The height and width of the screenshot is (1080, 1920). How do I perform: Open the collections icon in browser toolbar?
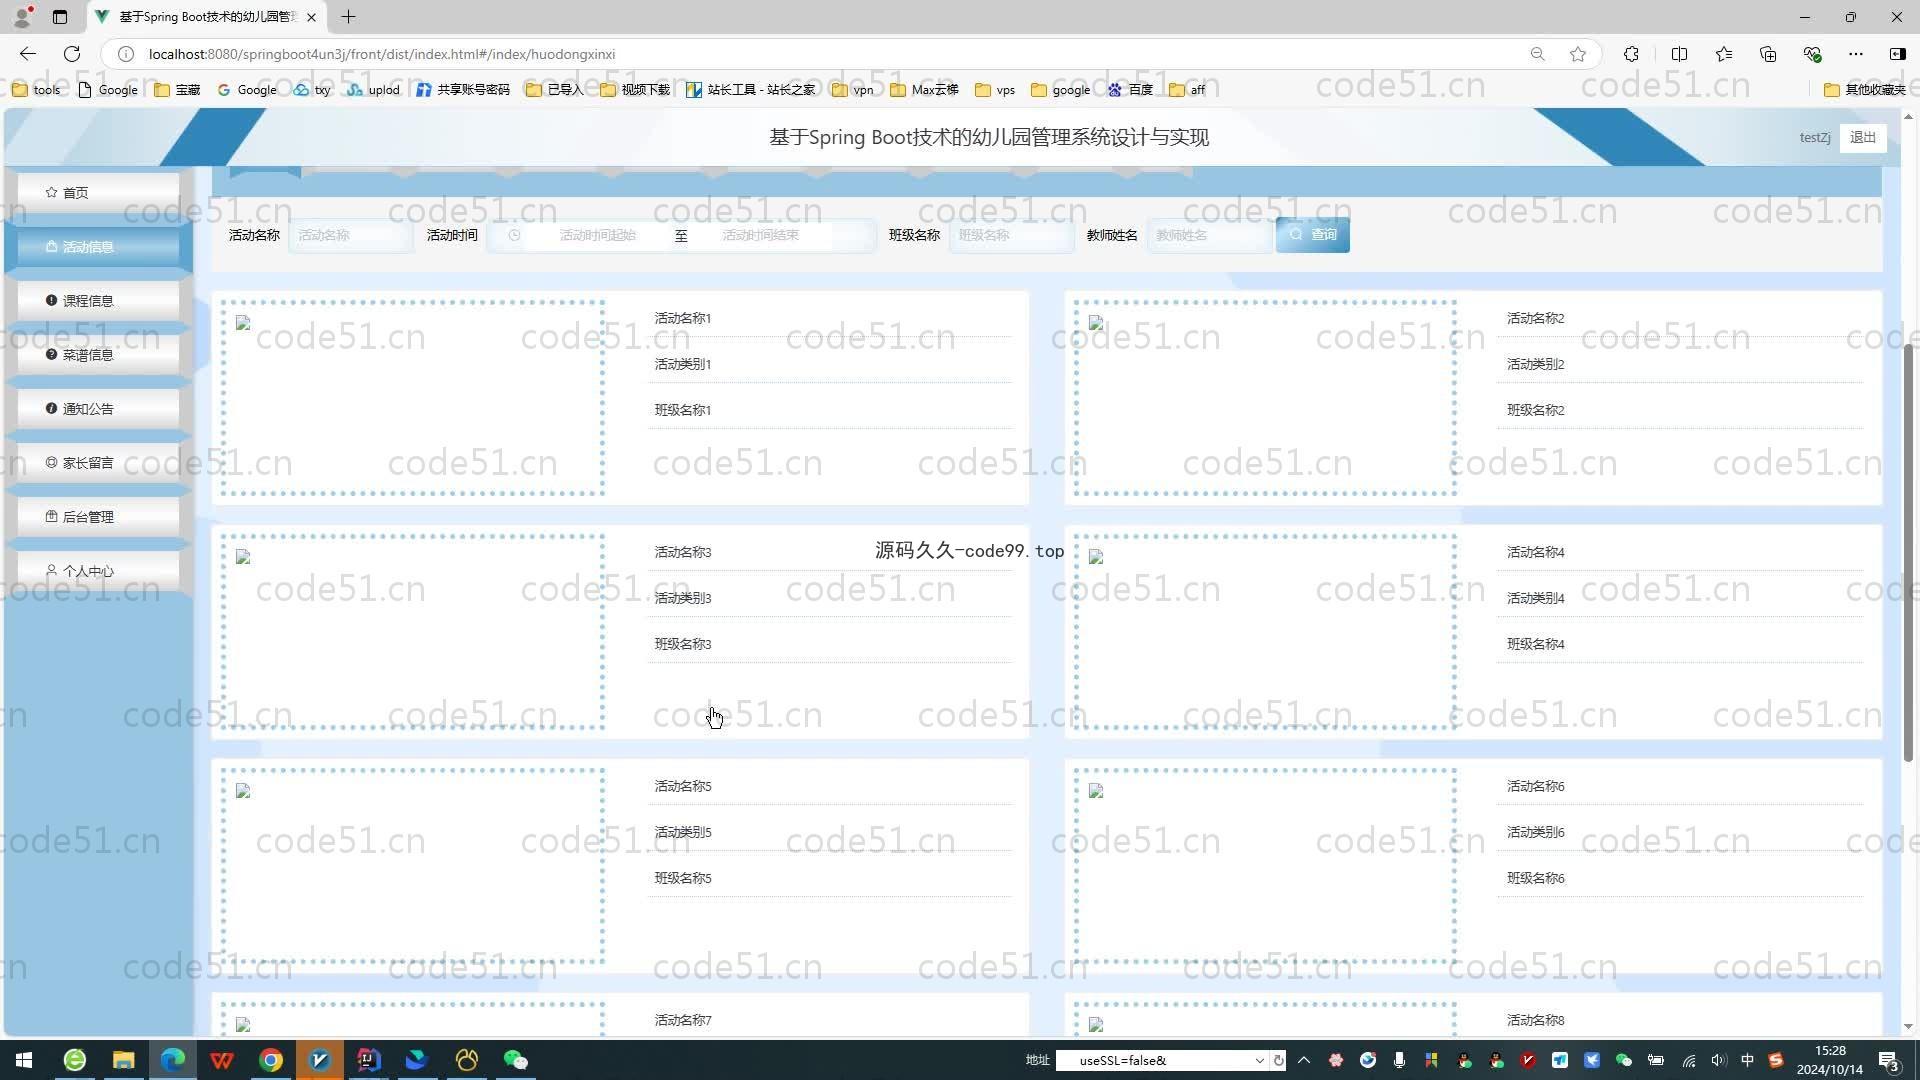1768,54
